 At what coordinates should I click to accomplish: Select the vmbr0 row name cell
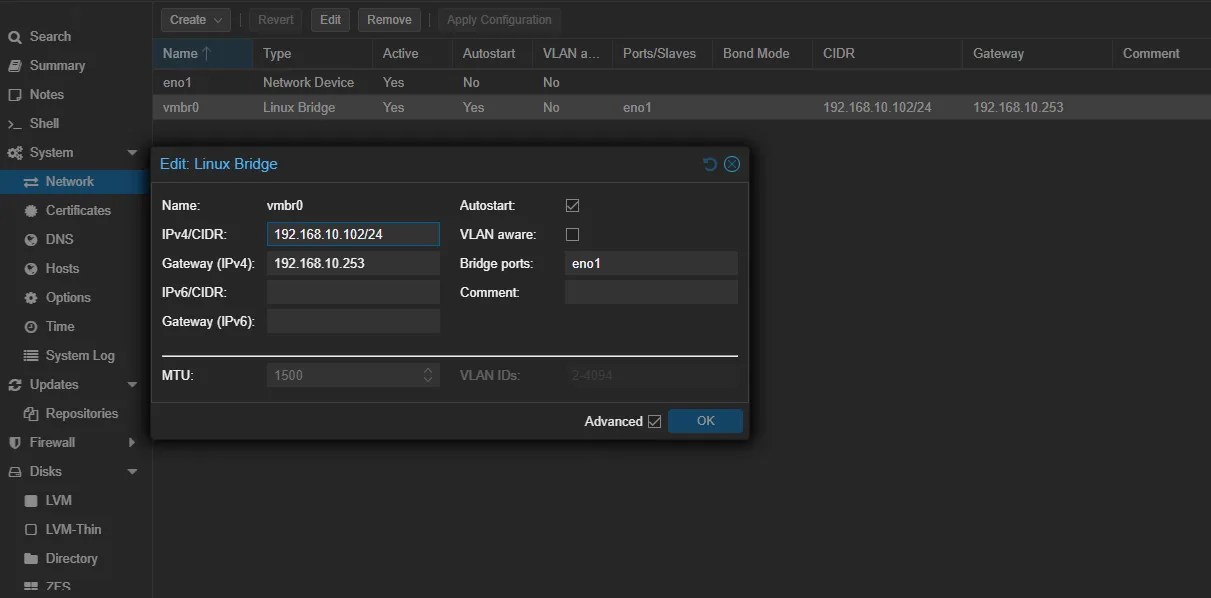pos(202,108)
